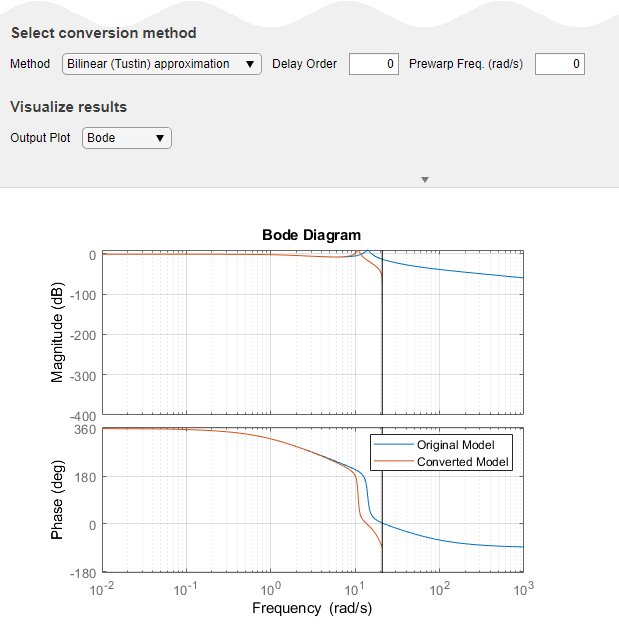619x626 pixels.
Task: Open the Method conversion dropdown
Action: pos(161,64)
